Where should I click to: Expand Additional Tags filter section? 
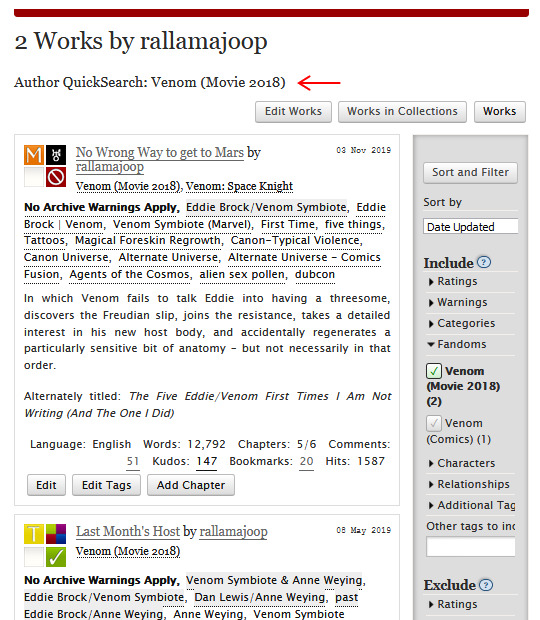pos(472,505)
